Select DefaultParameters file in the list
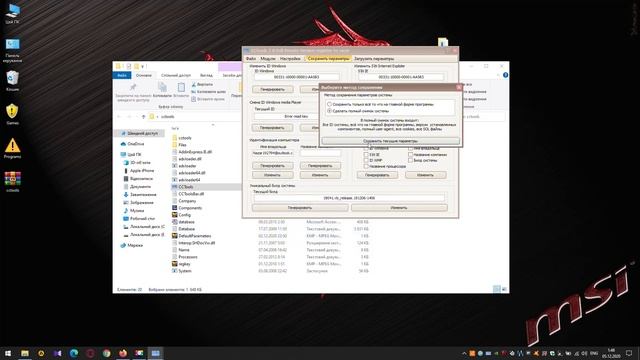This screenshot has width=640, height=360. click(x=191, y=236)
